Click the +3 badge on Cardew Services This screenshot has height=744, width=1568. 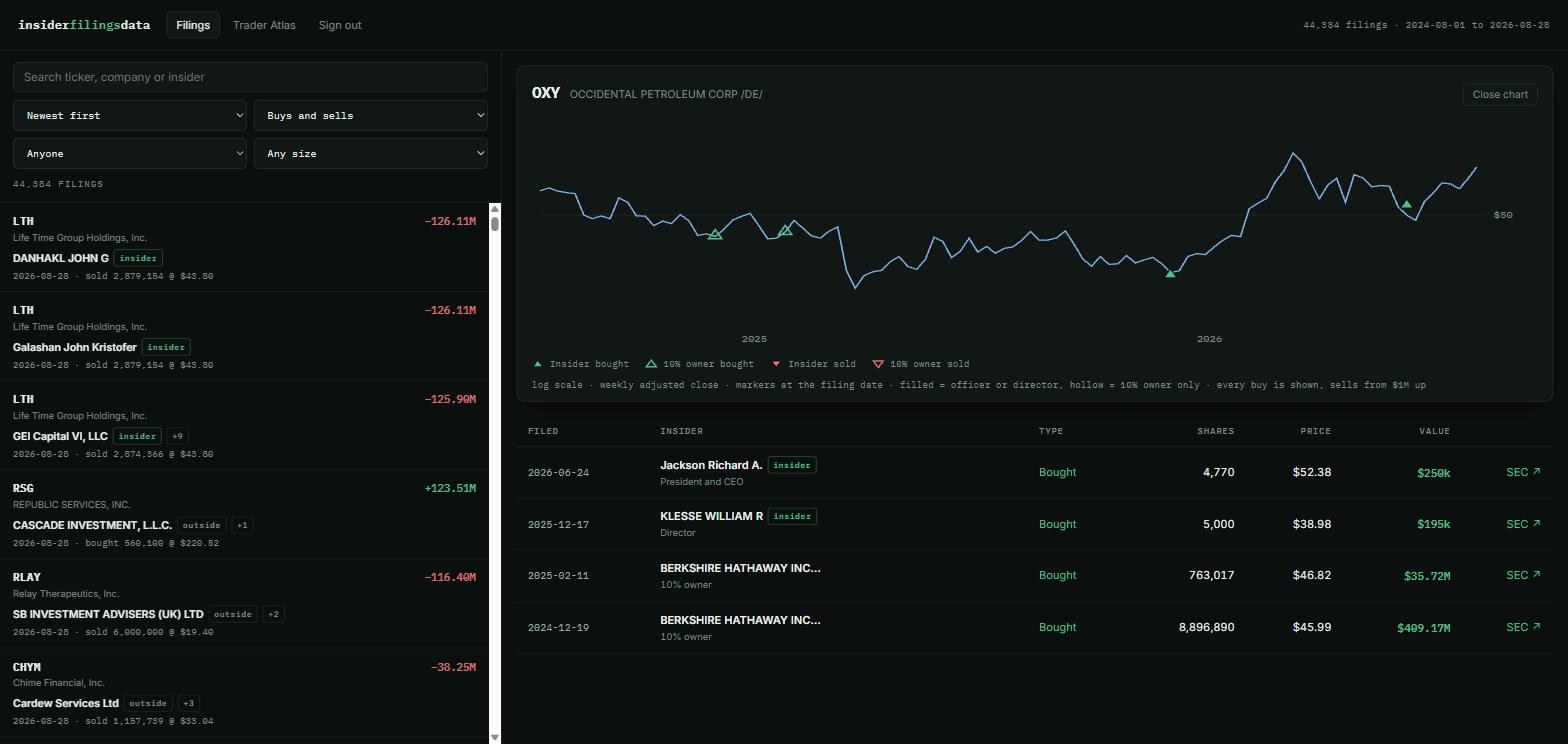(x=188, y=703)
